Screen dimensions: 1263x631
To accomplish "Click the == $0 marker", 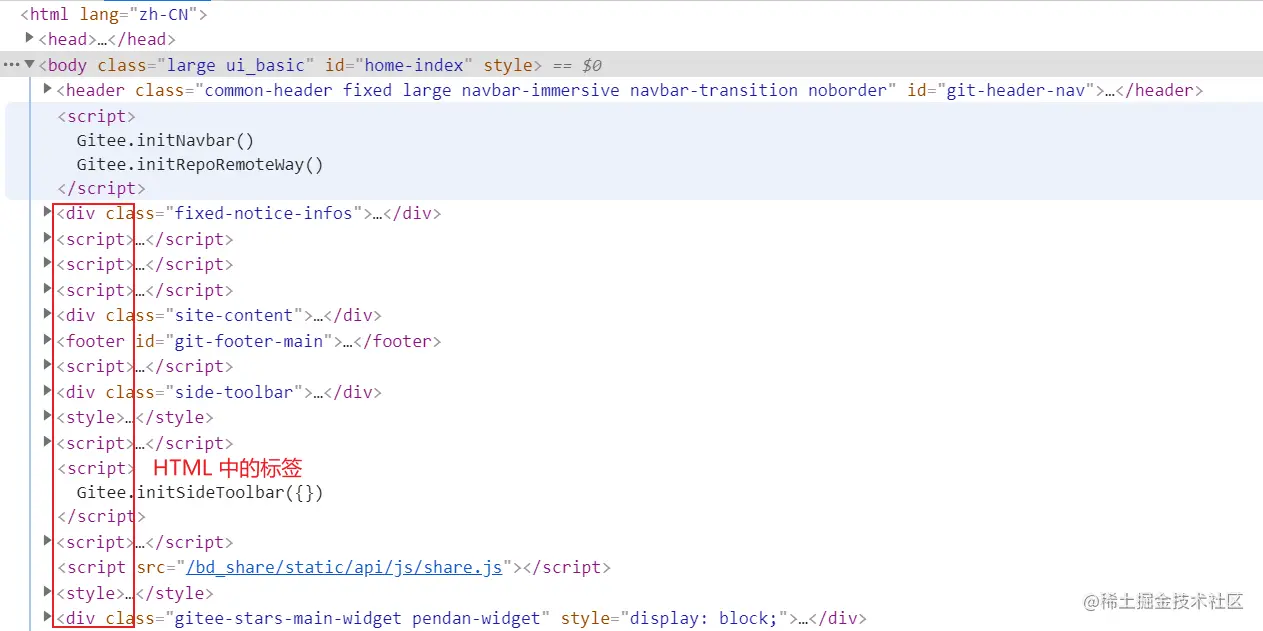I will pos(577,65).
